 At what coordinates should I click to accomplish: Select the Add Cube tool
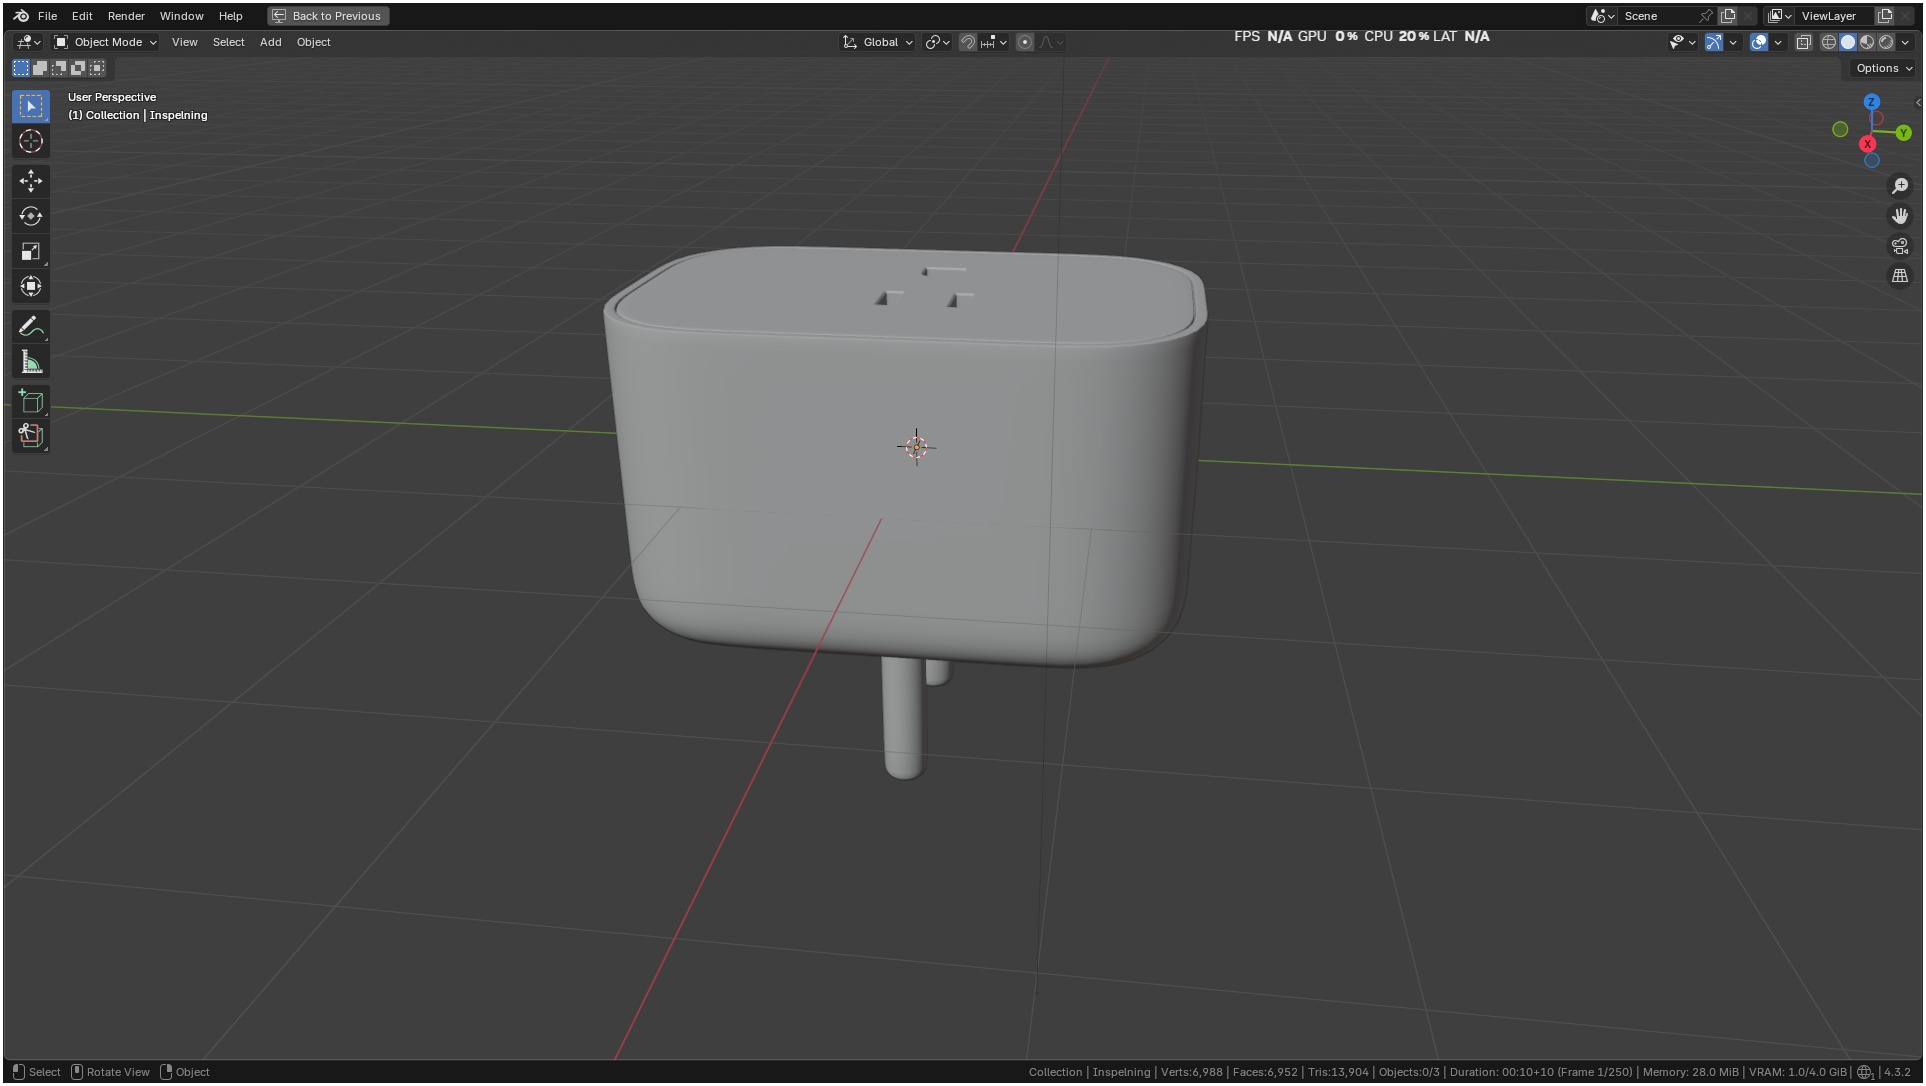pyautogui.click(x=31, y=402)
